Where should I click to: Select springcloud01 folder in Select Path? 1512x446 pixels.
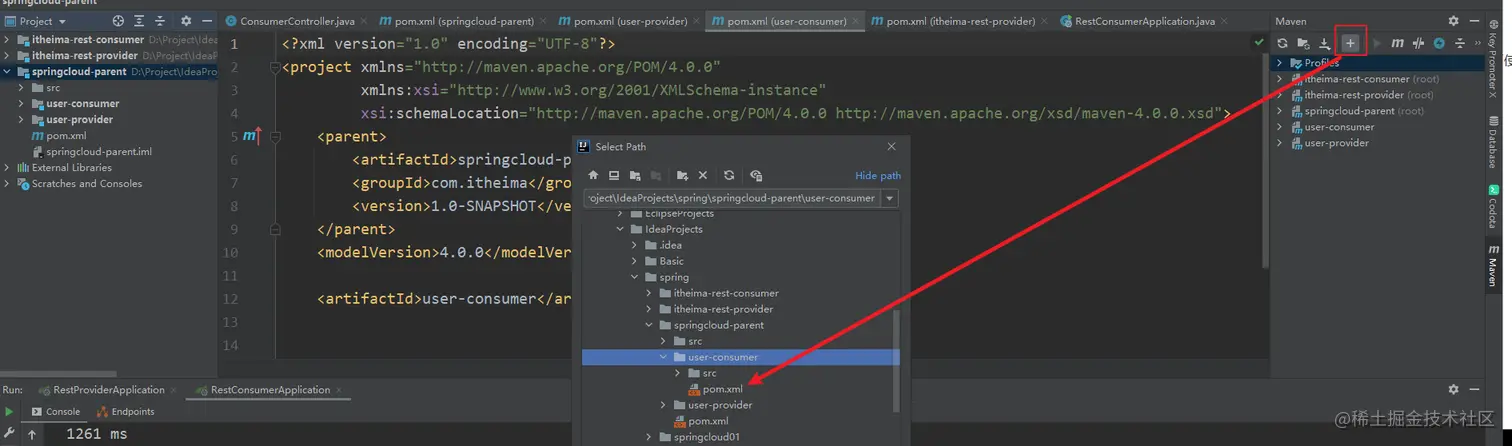point(706,437)
